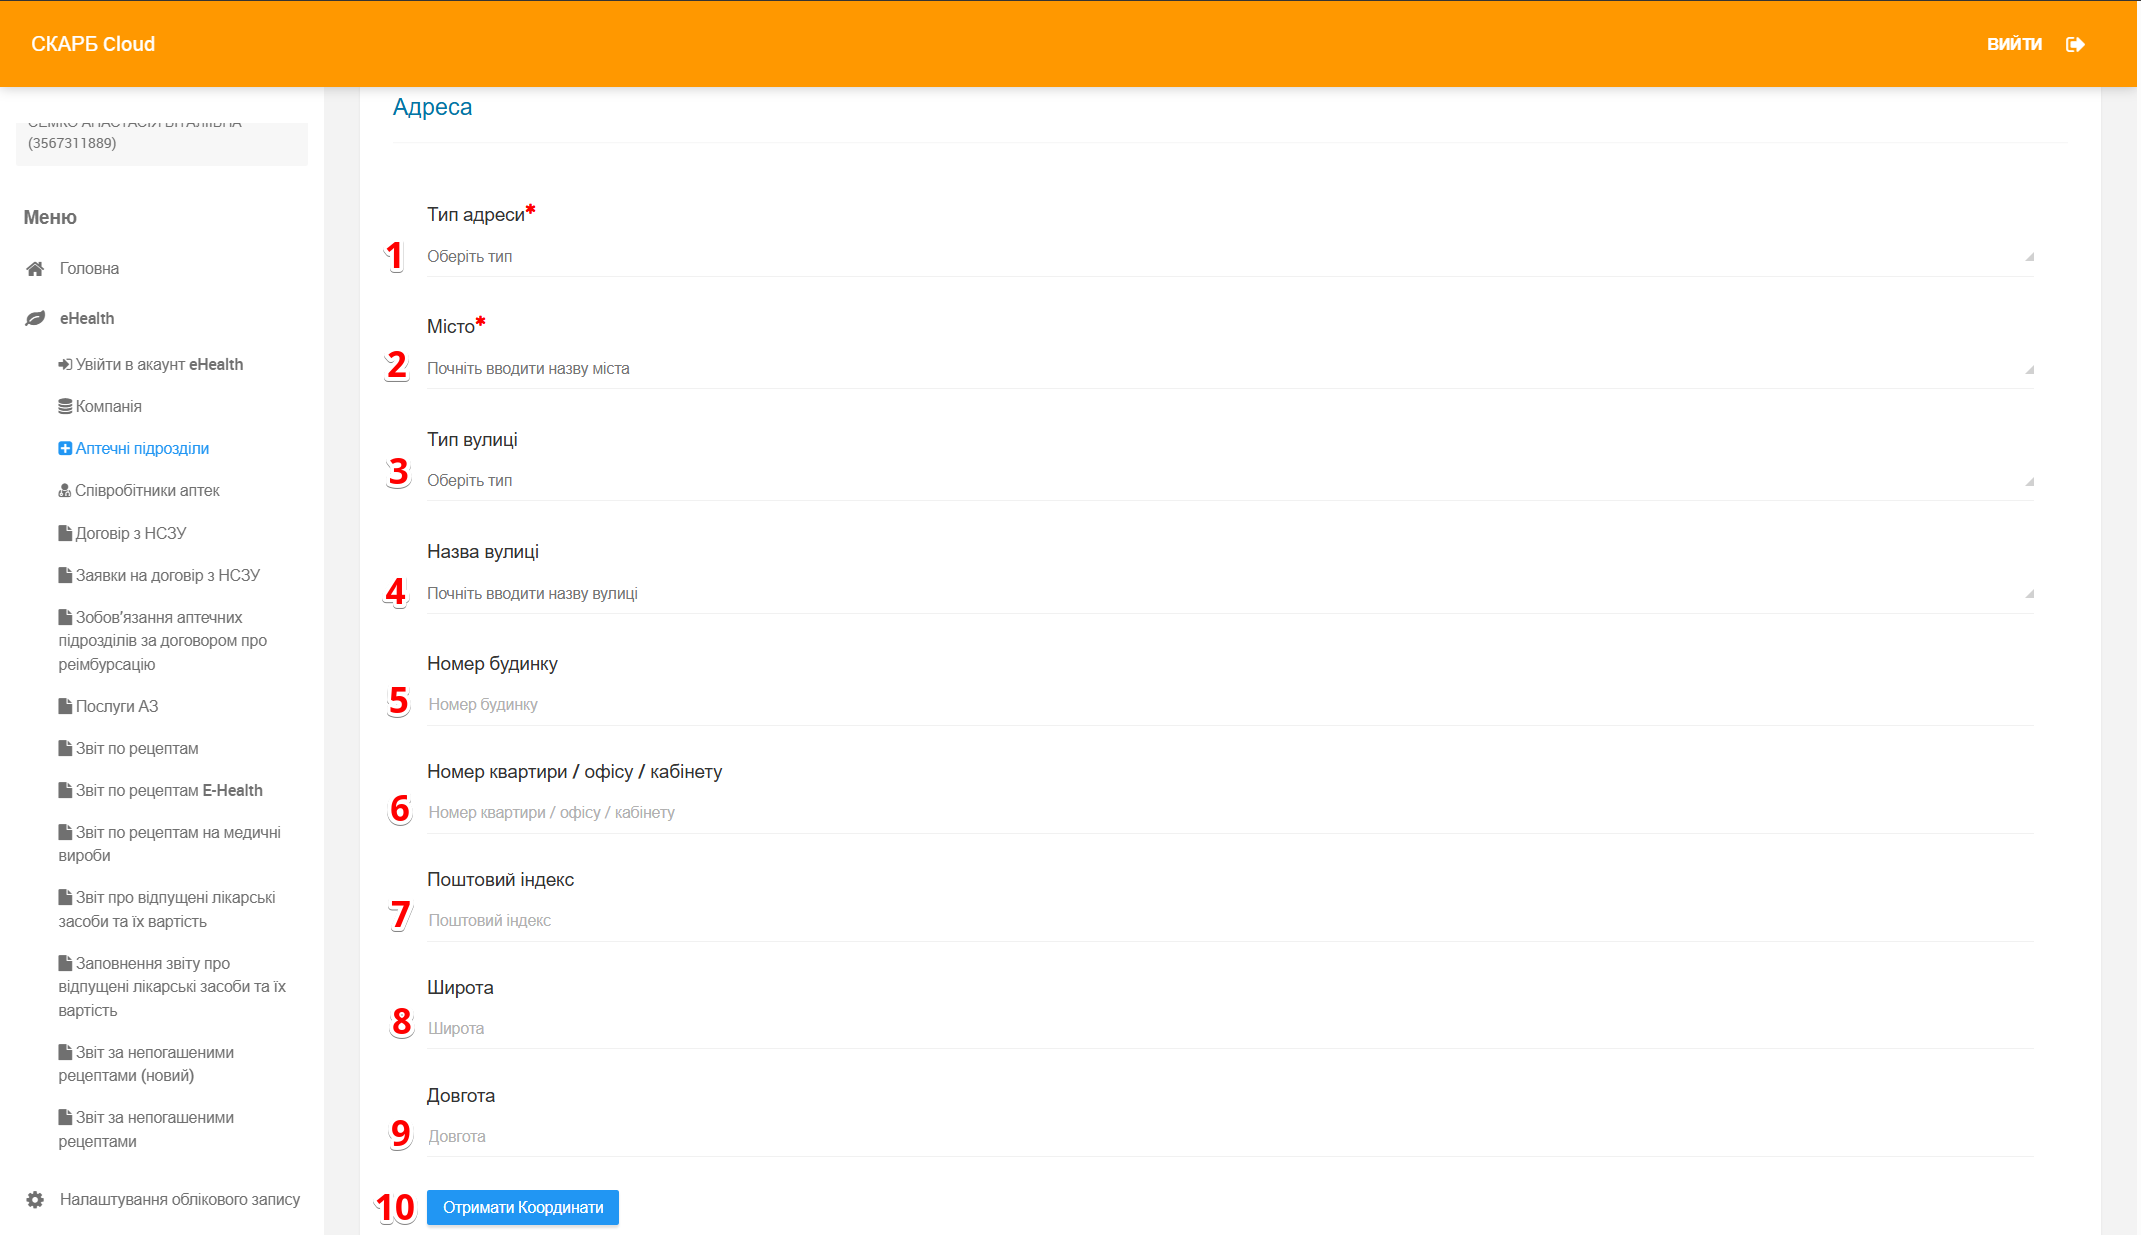Open the Місто city dropdown
The width and height of the screenshot is (2141, 1236).
tap(1229, 368)
